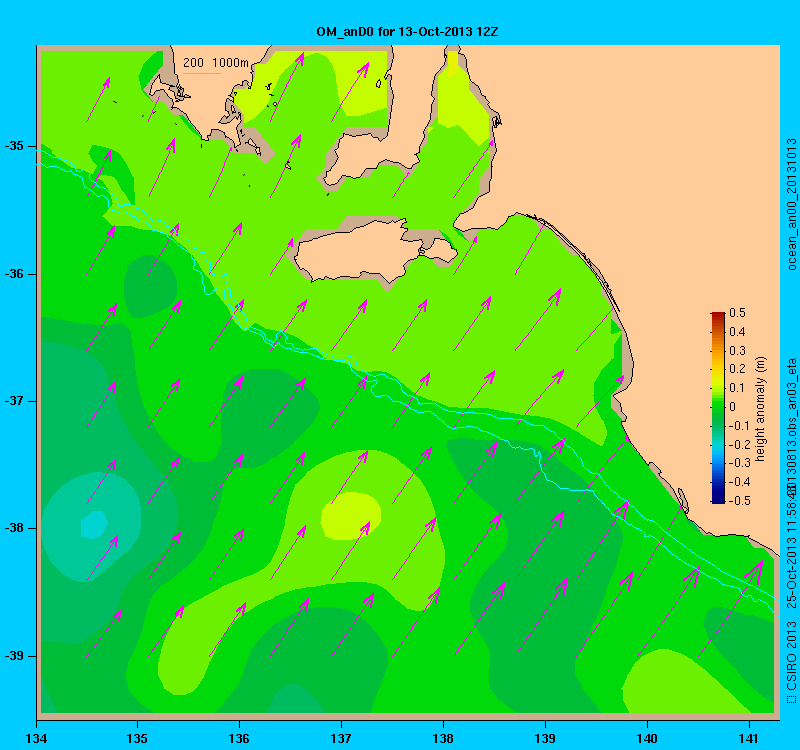Click the height anomaly color bar
Image resolution: width=800 pixels, height=750 pixels.
click(718, 408)
